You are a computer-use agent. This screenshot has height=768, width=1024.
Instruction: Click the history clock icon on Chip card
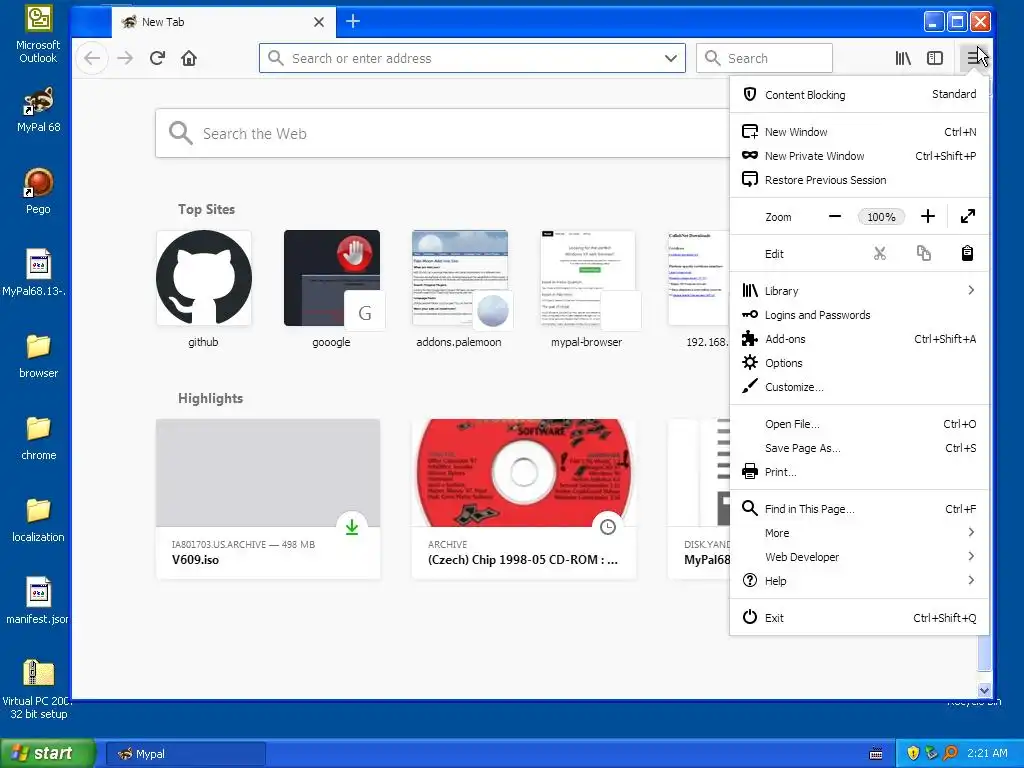point(607,526)
